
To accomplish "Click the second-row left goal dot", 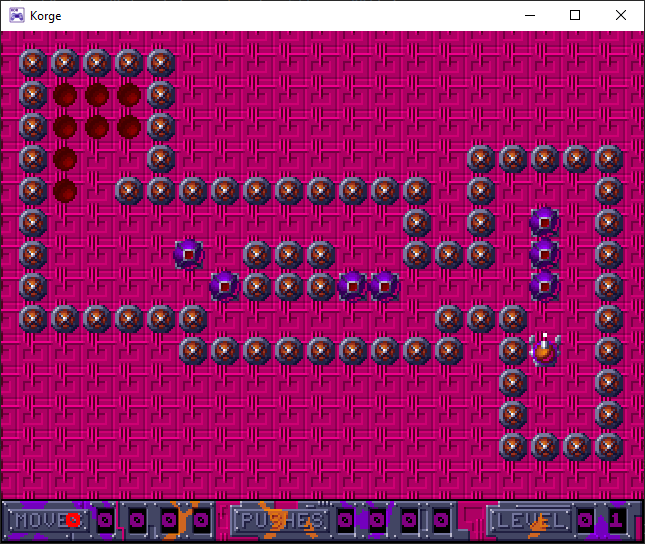I will tap(65, 127).
